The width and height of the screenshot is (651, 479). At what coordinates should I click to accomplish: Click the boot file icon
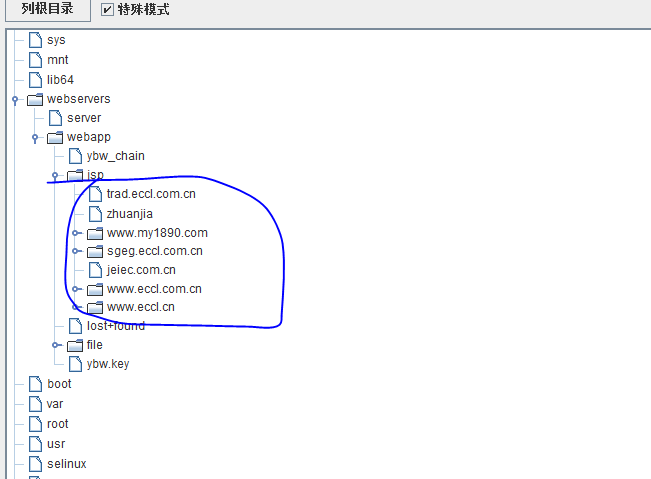[35, 384]
